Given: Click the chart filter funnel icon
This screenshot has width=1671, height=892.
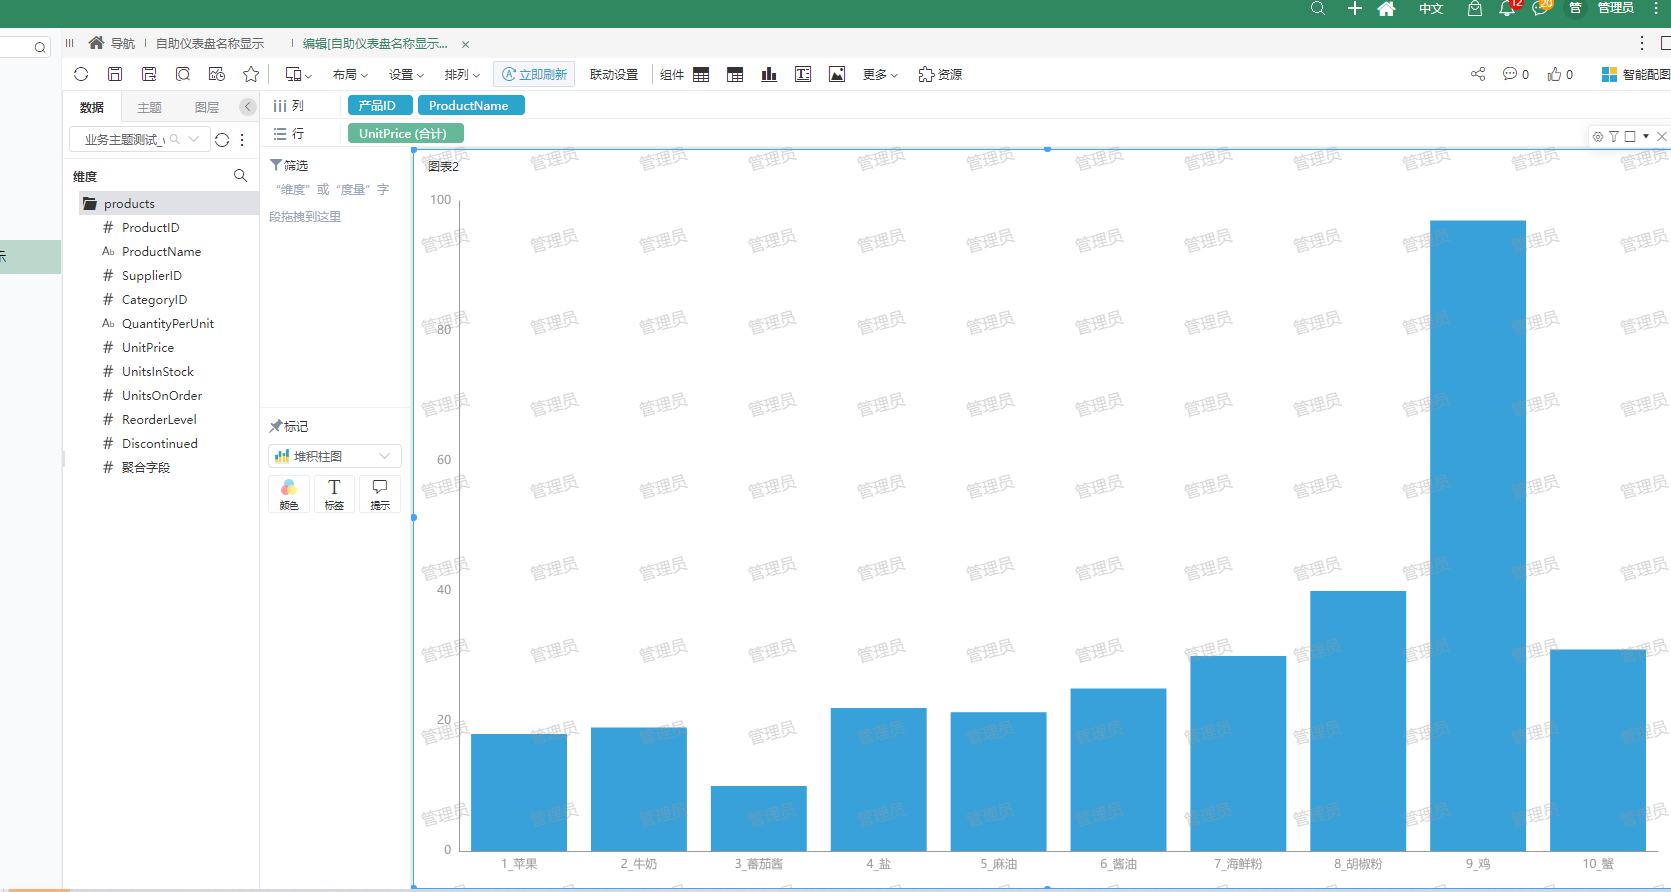Looking at the screenshot, I should point(1614,136).
